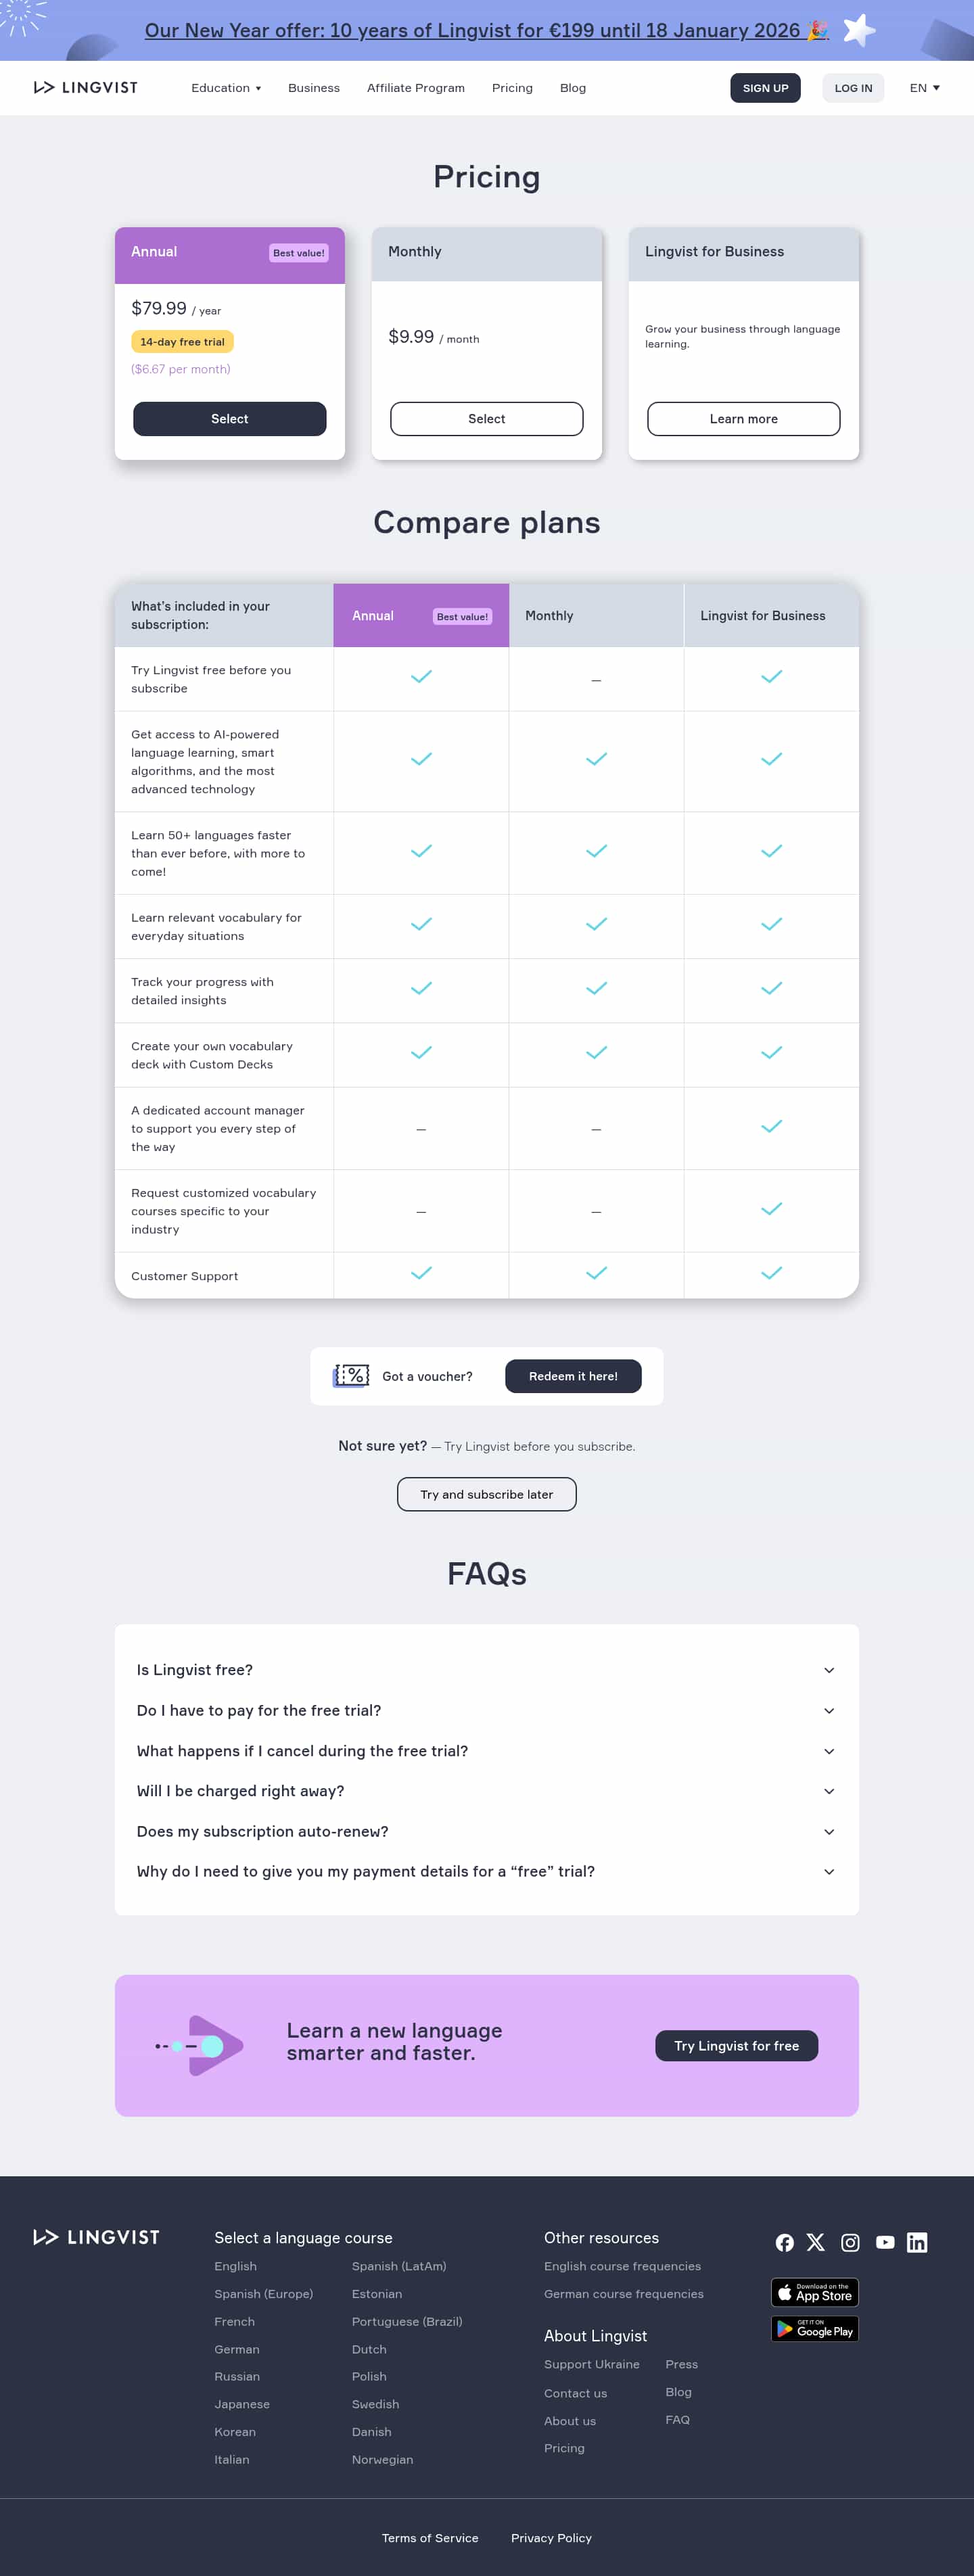Open the LinkedIn icon in footer
The width and height of the screenshot is (974, 2576).
coord(917,2242)
